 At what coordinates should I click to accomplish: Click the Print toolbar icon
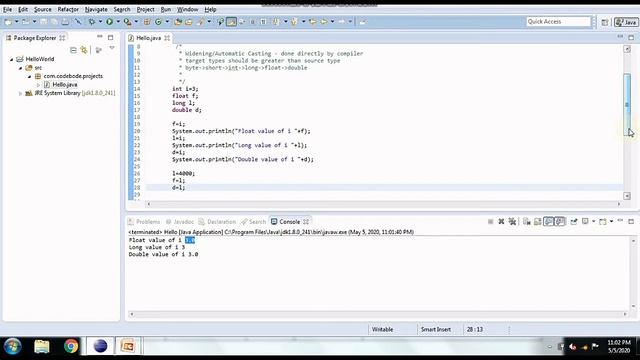(x=65, y=22)
